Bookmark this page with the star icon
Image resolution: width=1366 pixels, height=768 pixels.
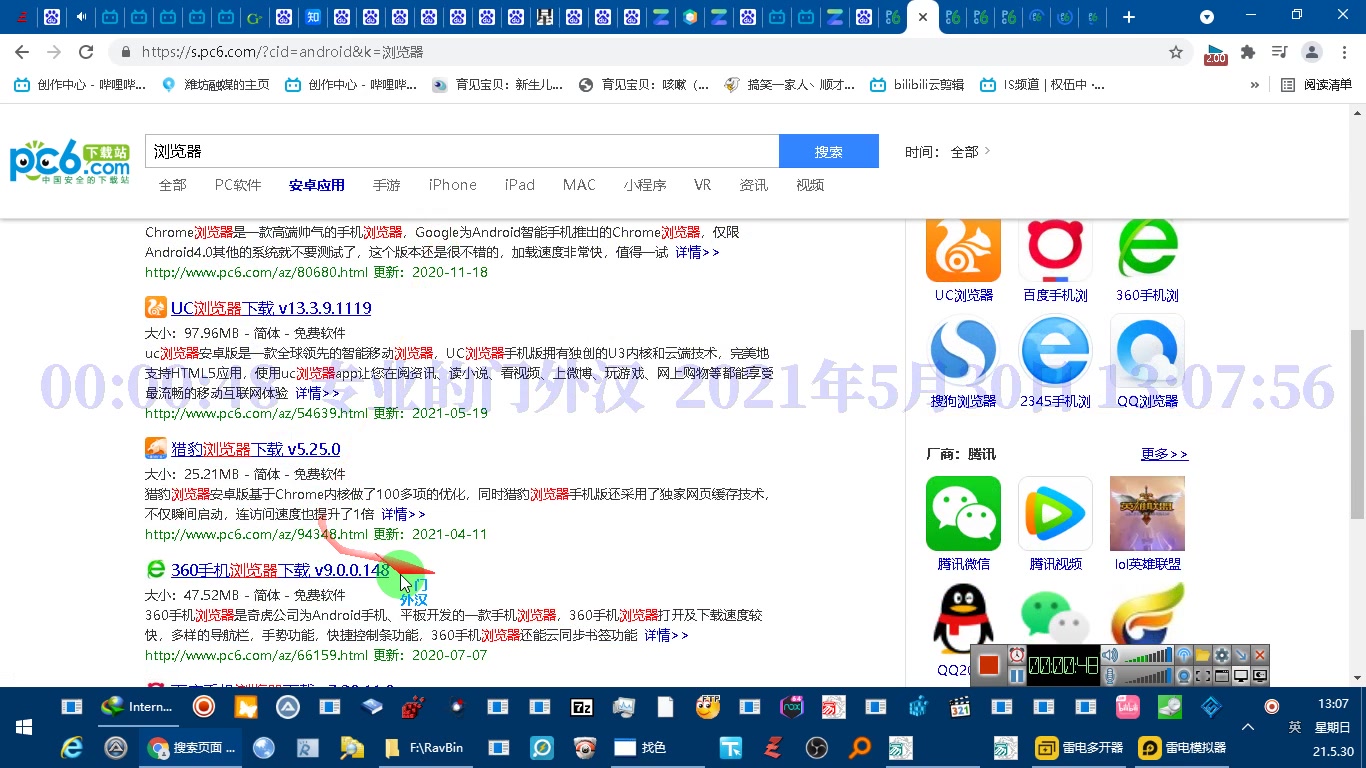coord(1176,52)
